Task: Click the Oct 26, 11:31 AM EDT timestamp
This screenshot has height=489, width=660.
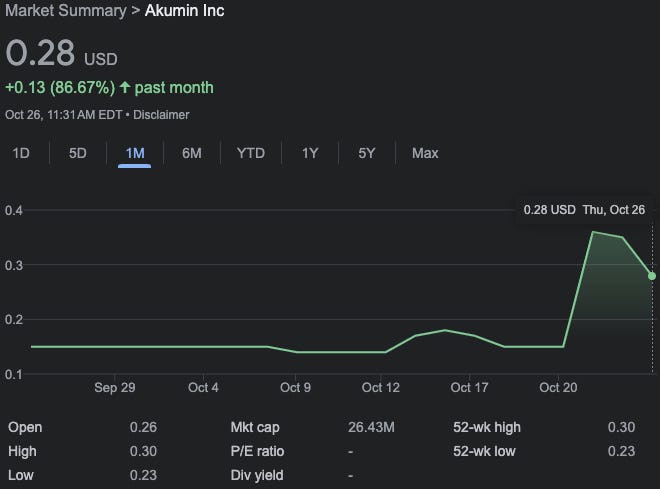Action: click(x=64, y=115)
